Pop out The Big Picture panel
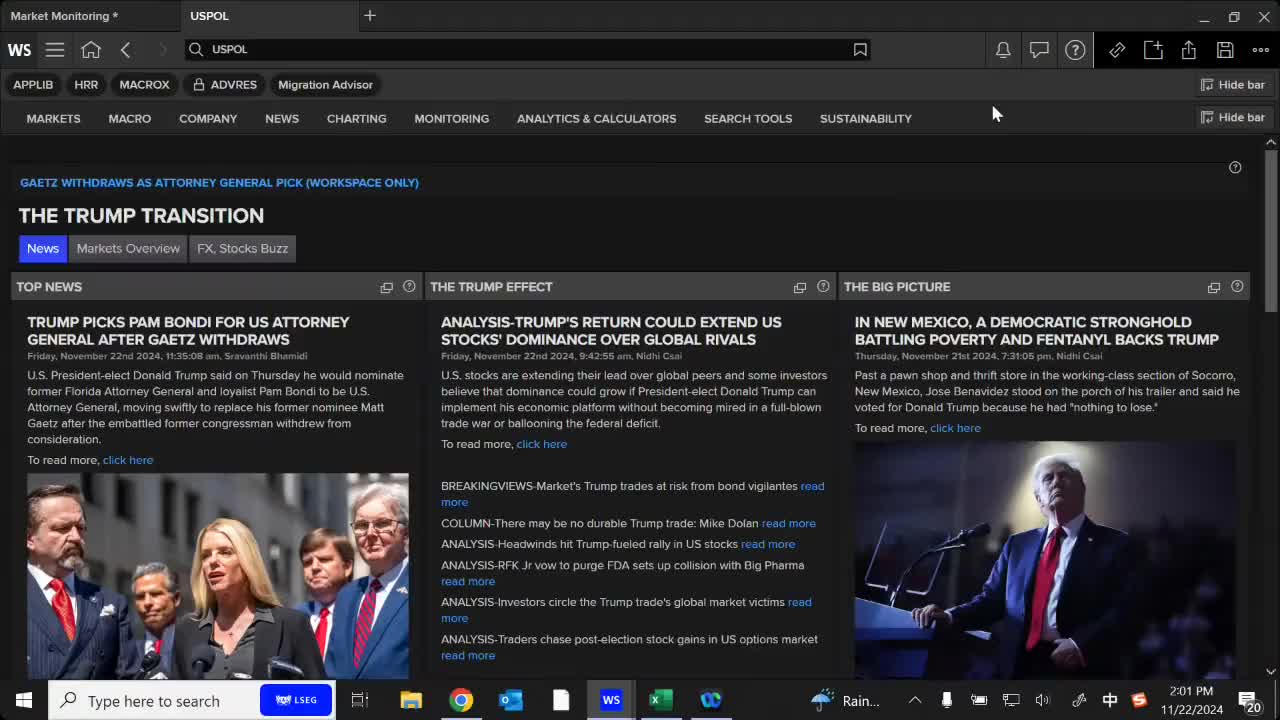This screenshot has height=720, width=1280. pos(1214,287)
